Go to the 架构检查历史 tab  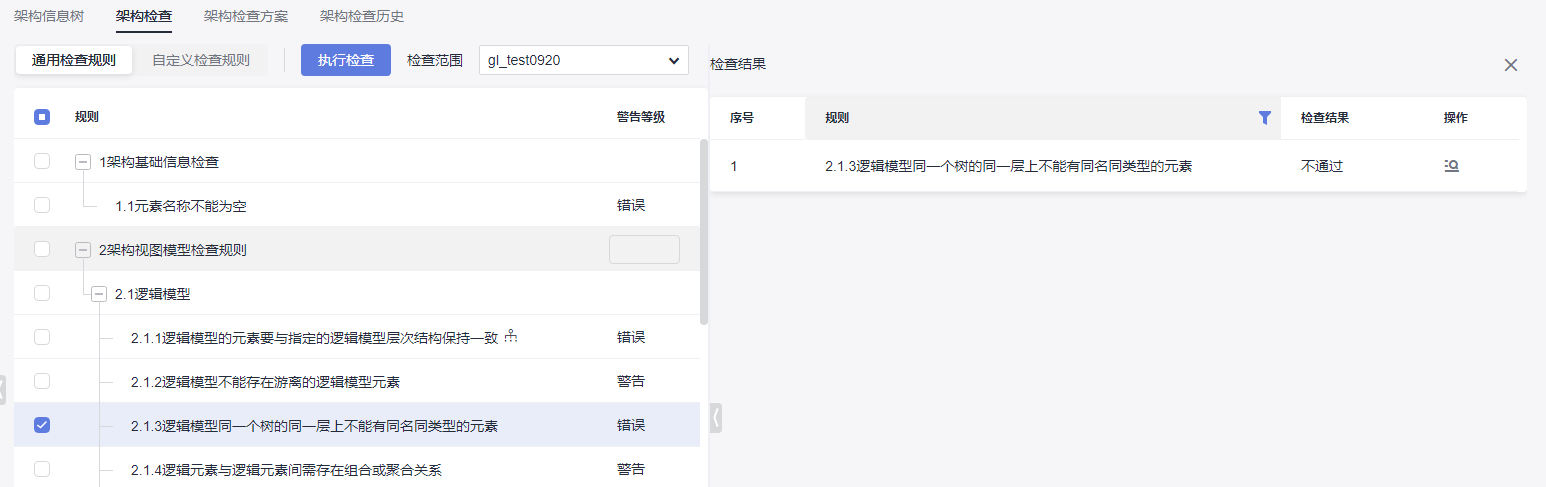(362, 17)
